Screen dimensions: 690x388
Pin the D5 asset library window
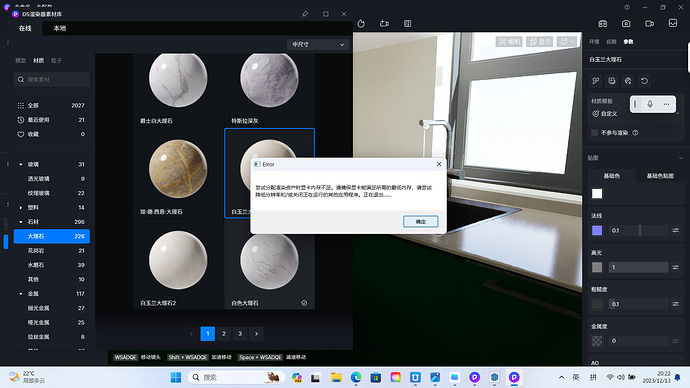pyautogui.click(x=305, y=14)
